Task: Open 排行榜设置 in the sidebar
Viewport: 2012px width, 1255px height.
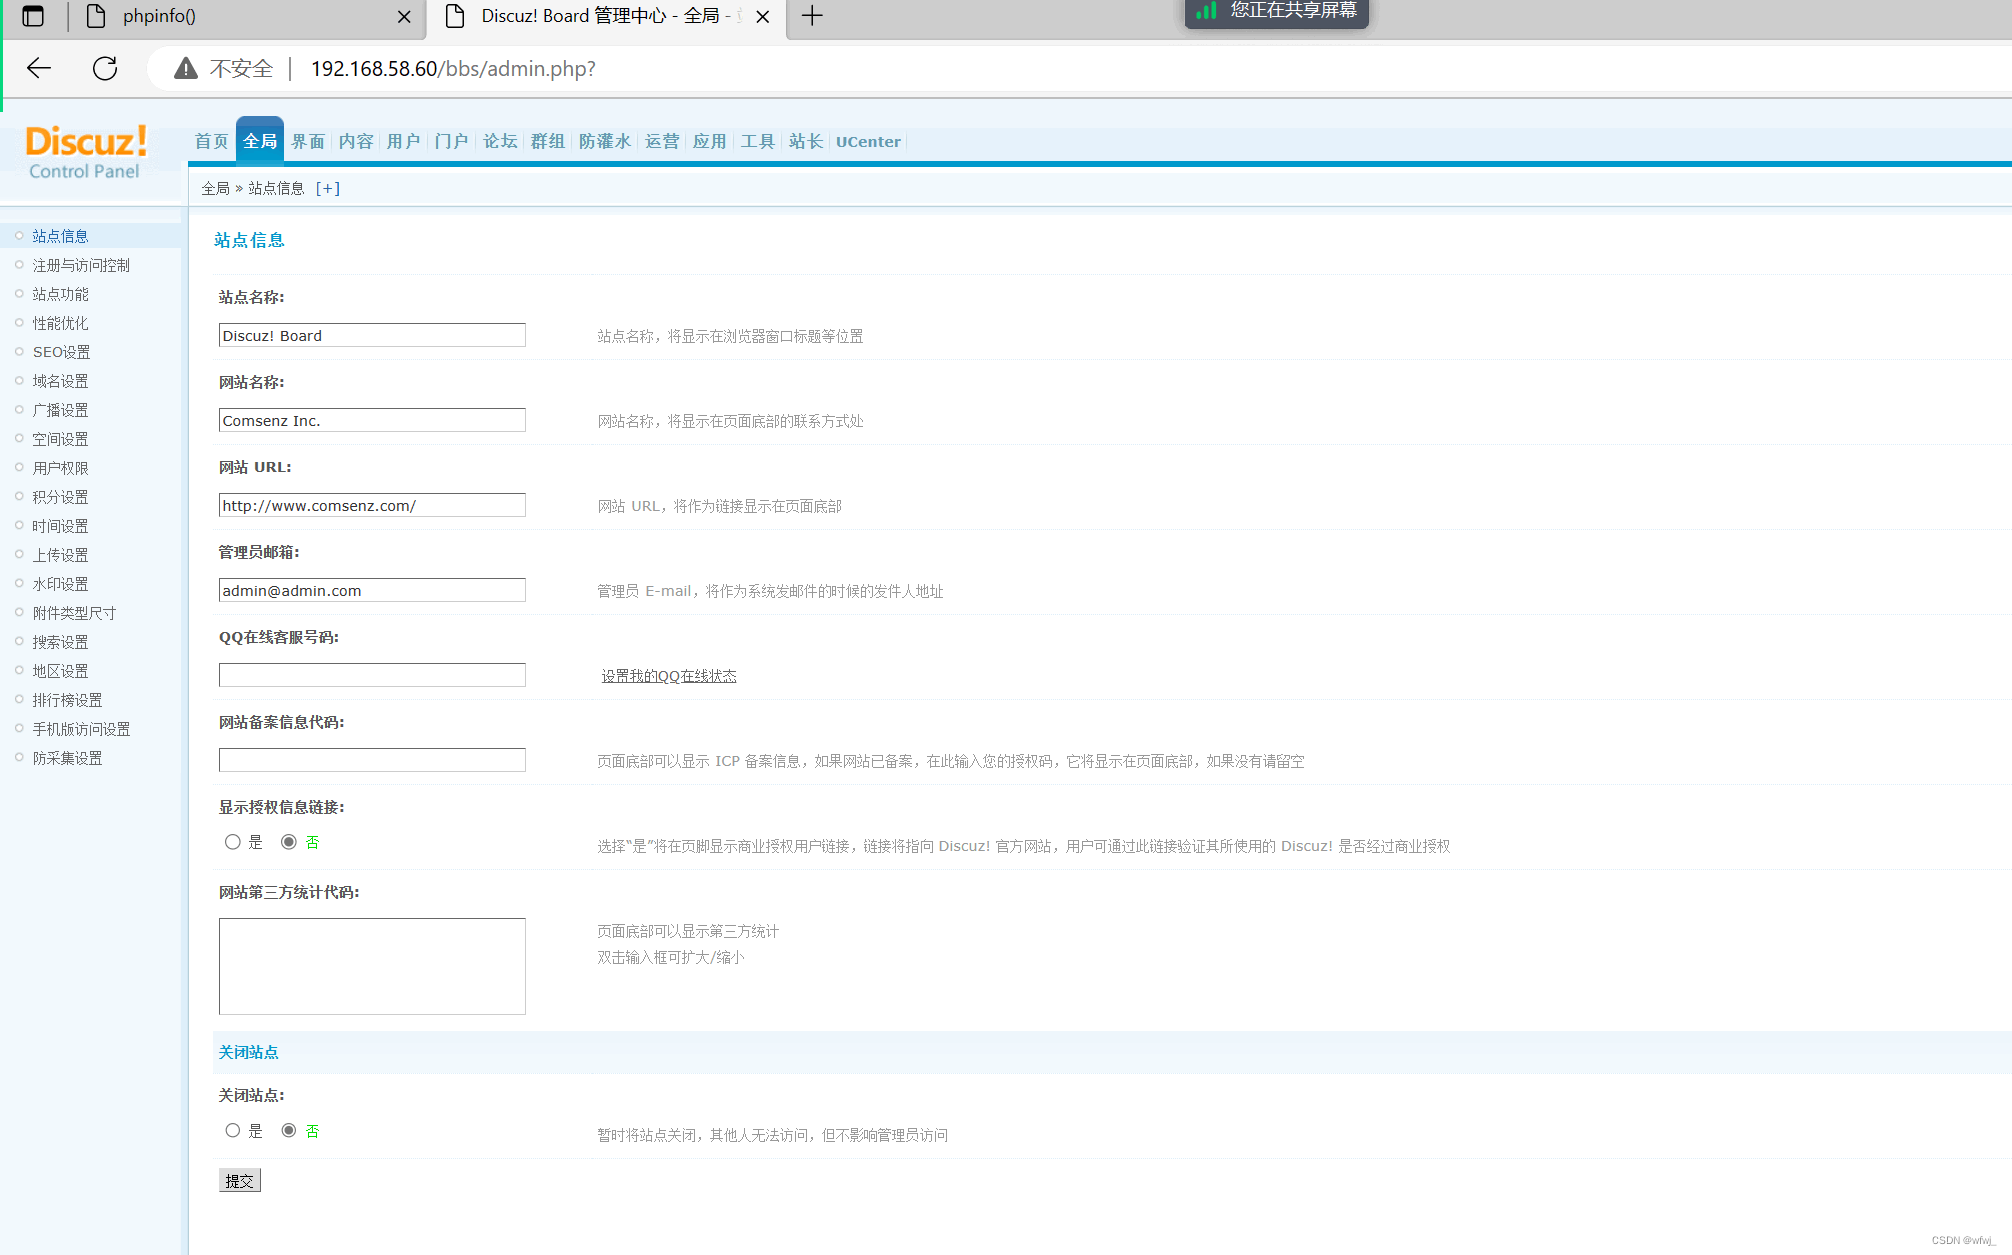Action: click(x=67, y=700)
